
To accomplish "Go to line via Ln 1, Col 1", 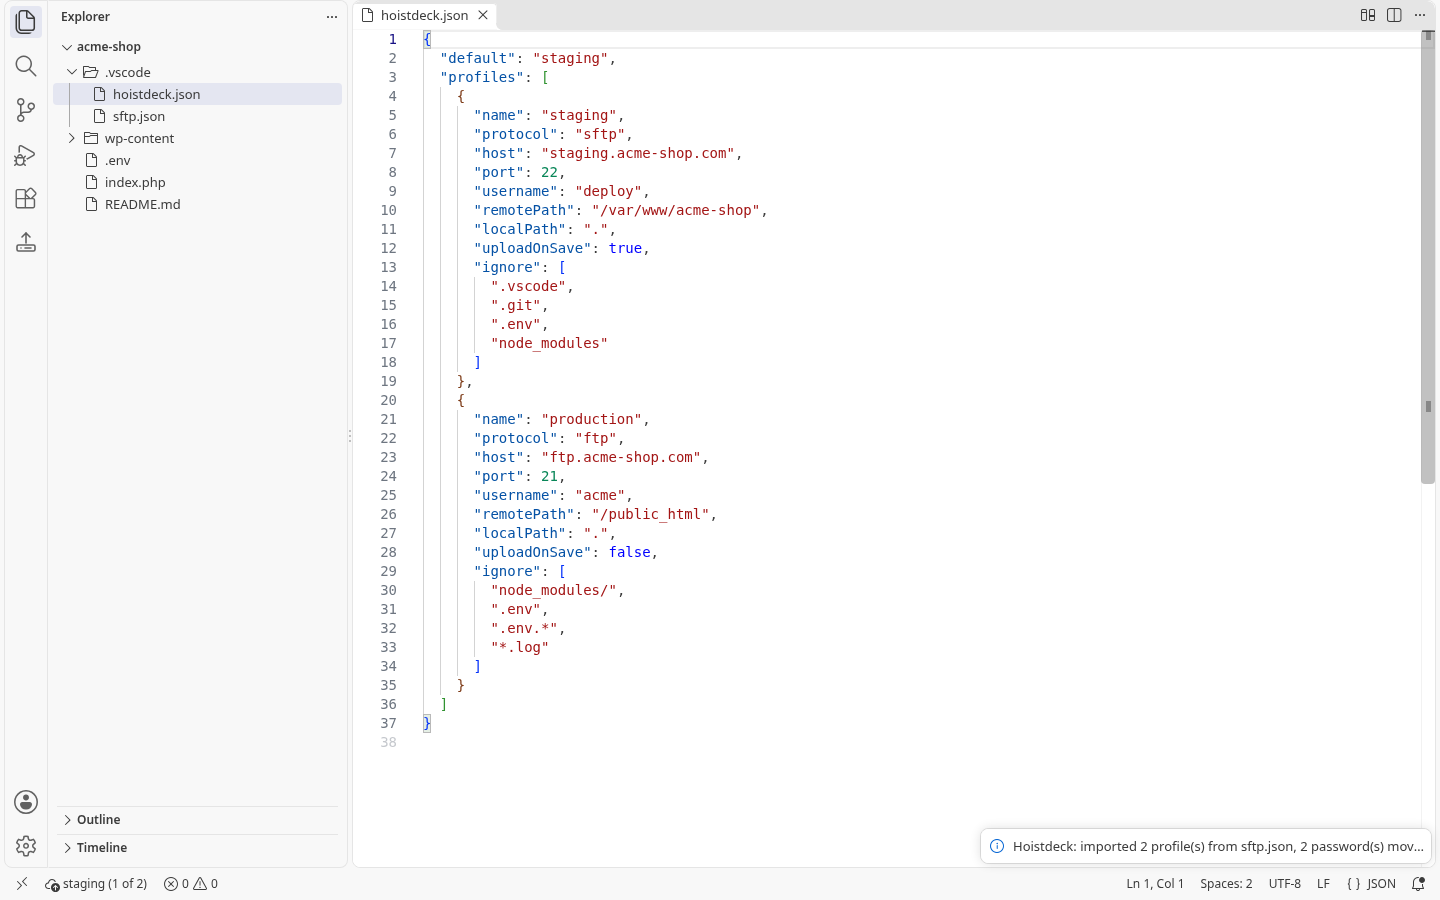I will [1155, 884].
